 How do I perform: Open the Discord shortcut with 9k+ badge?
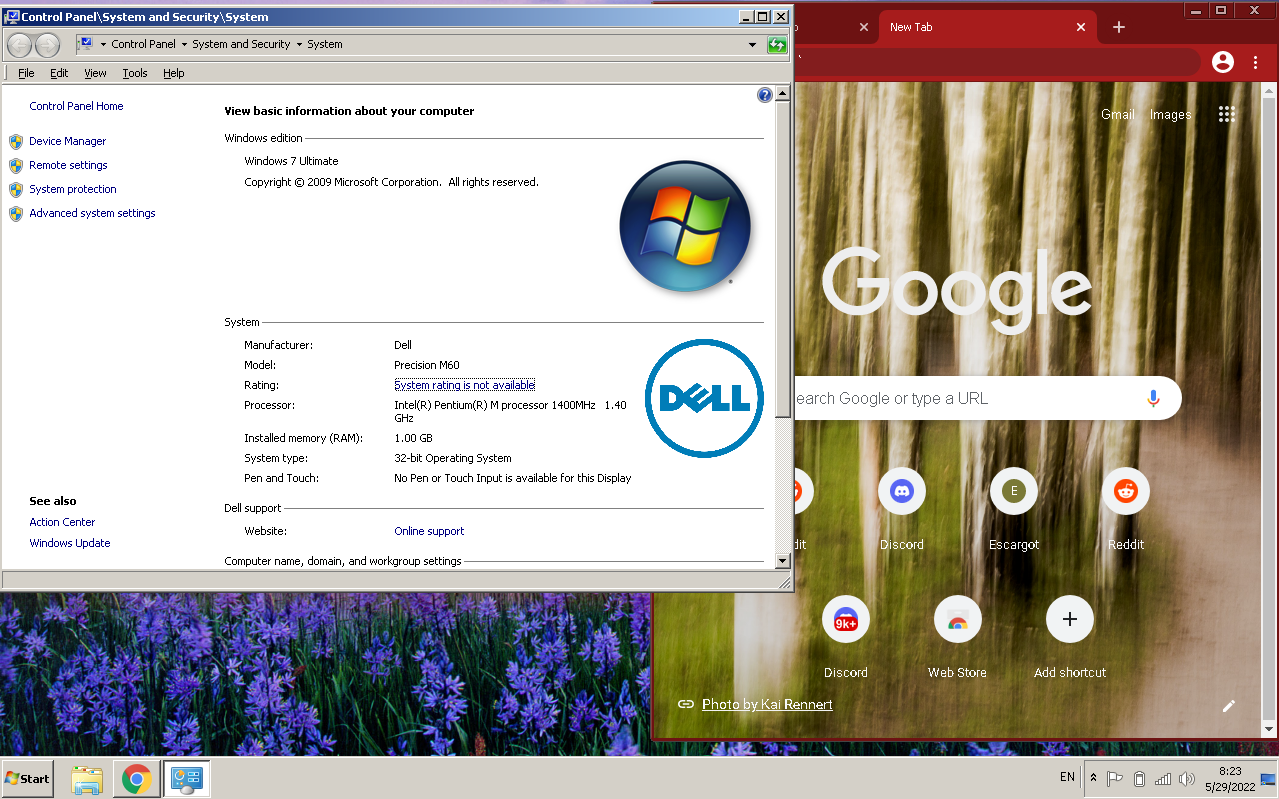tap(845, 619)
